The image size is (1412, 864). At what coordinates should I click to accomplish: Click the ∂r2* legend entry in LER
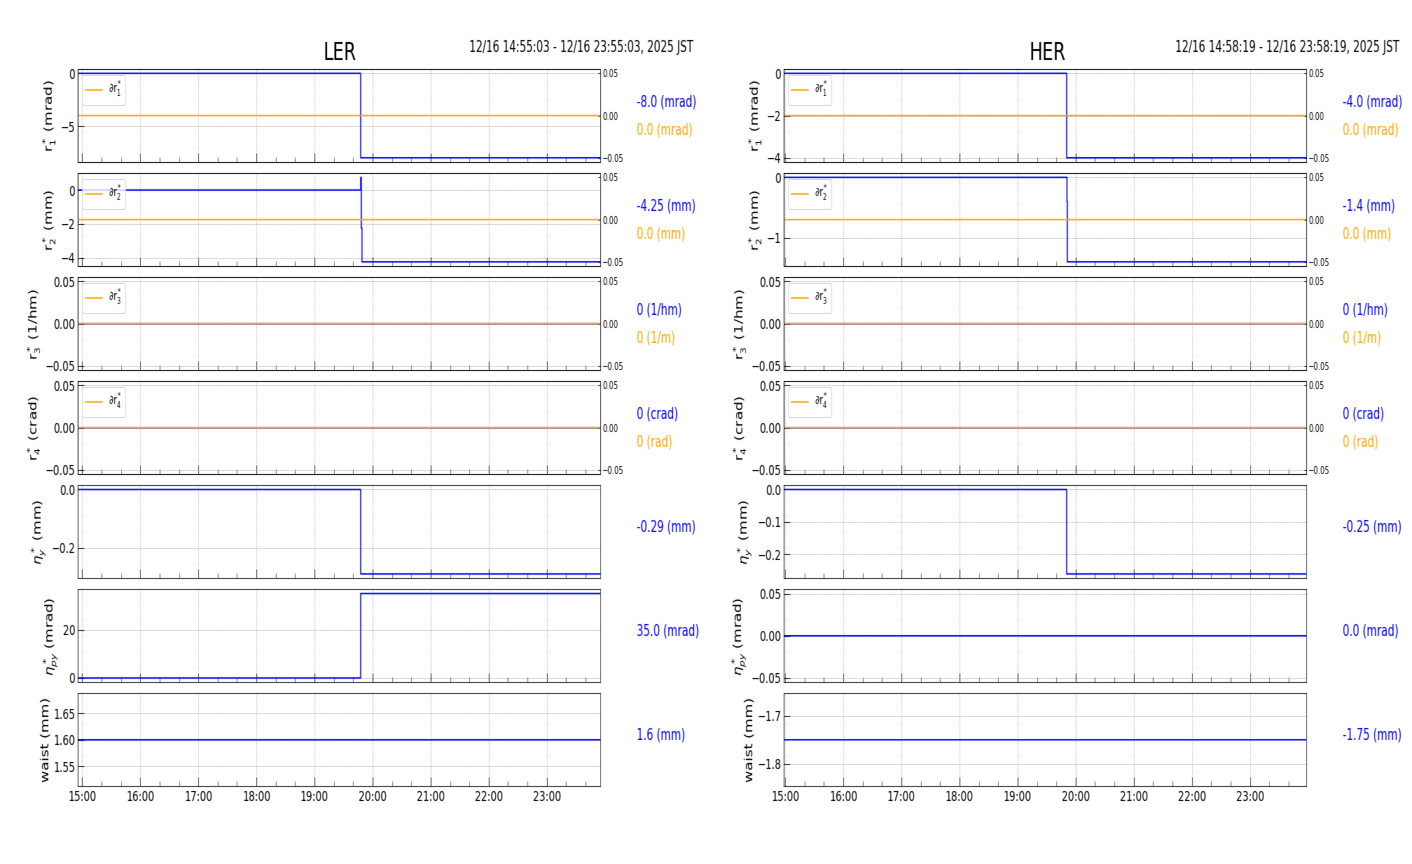coord(104,194)
